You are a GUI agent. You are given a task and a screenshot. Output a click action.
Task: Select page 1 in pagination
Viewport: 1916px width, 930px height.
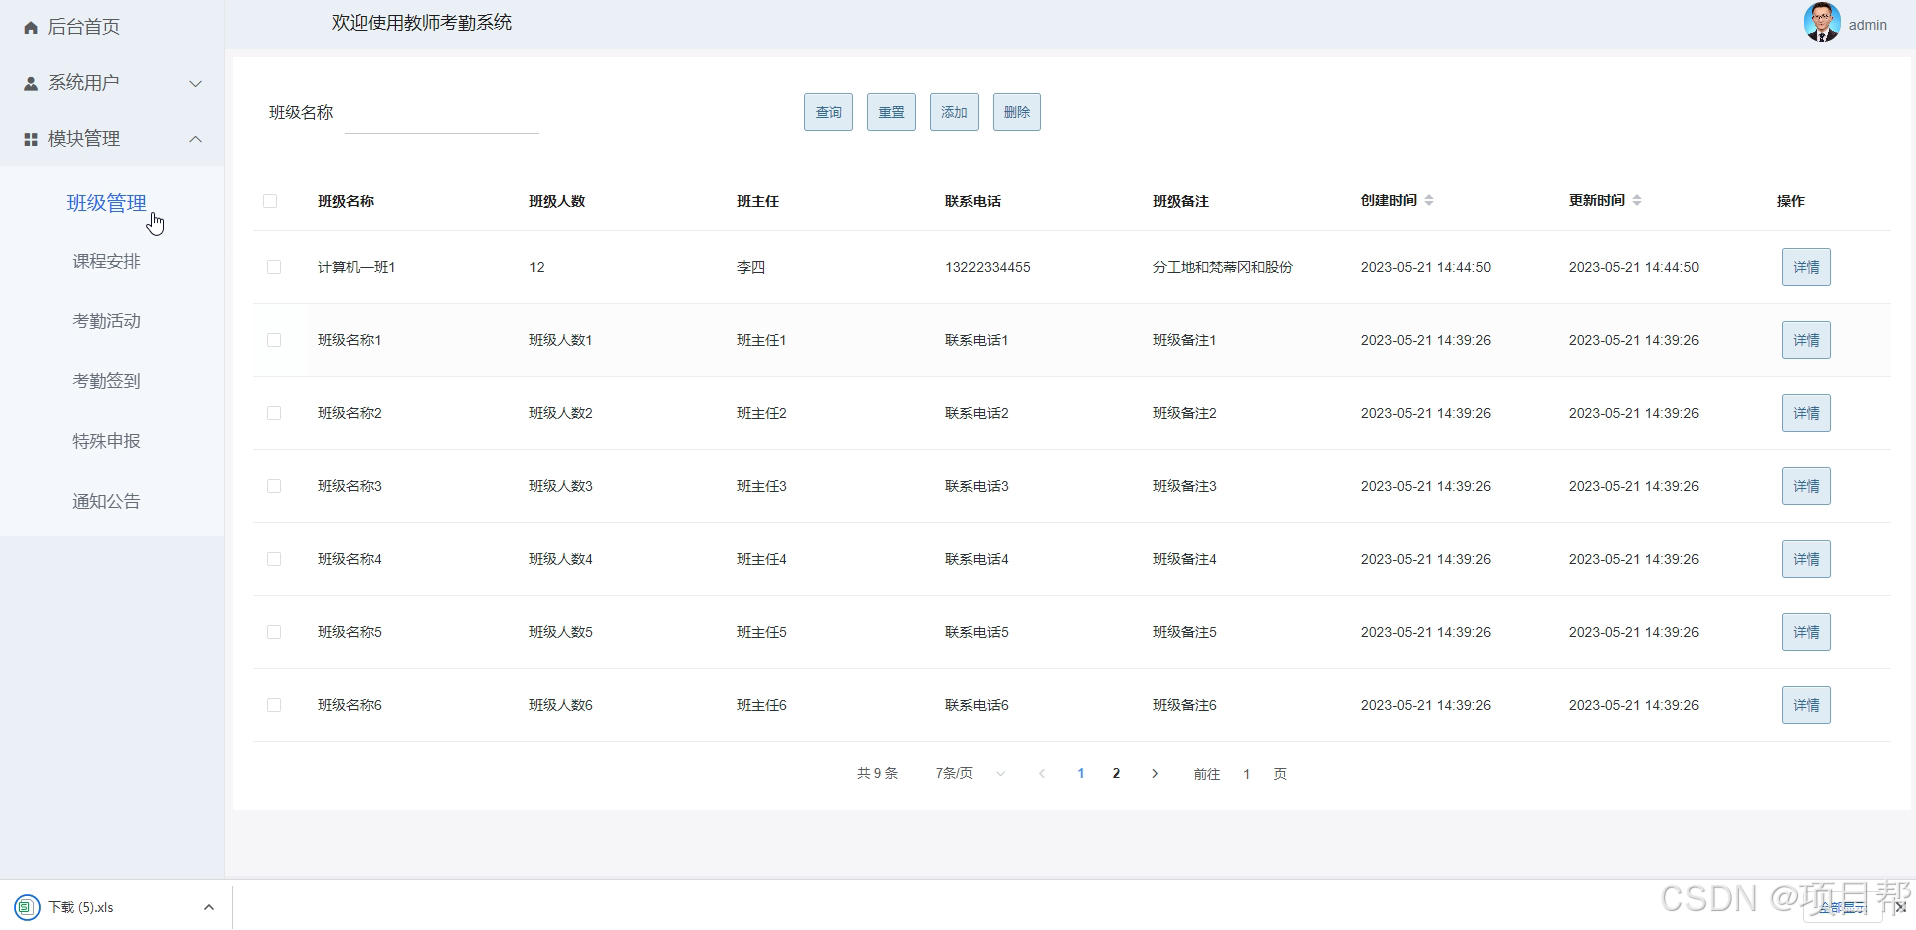1081,773
